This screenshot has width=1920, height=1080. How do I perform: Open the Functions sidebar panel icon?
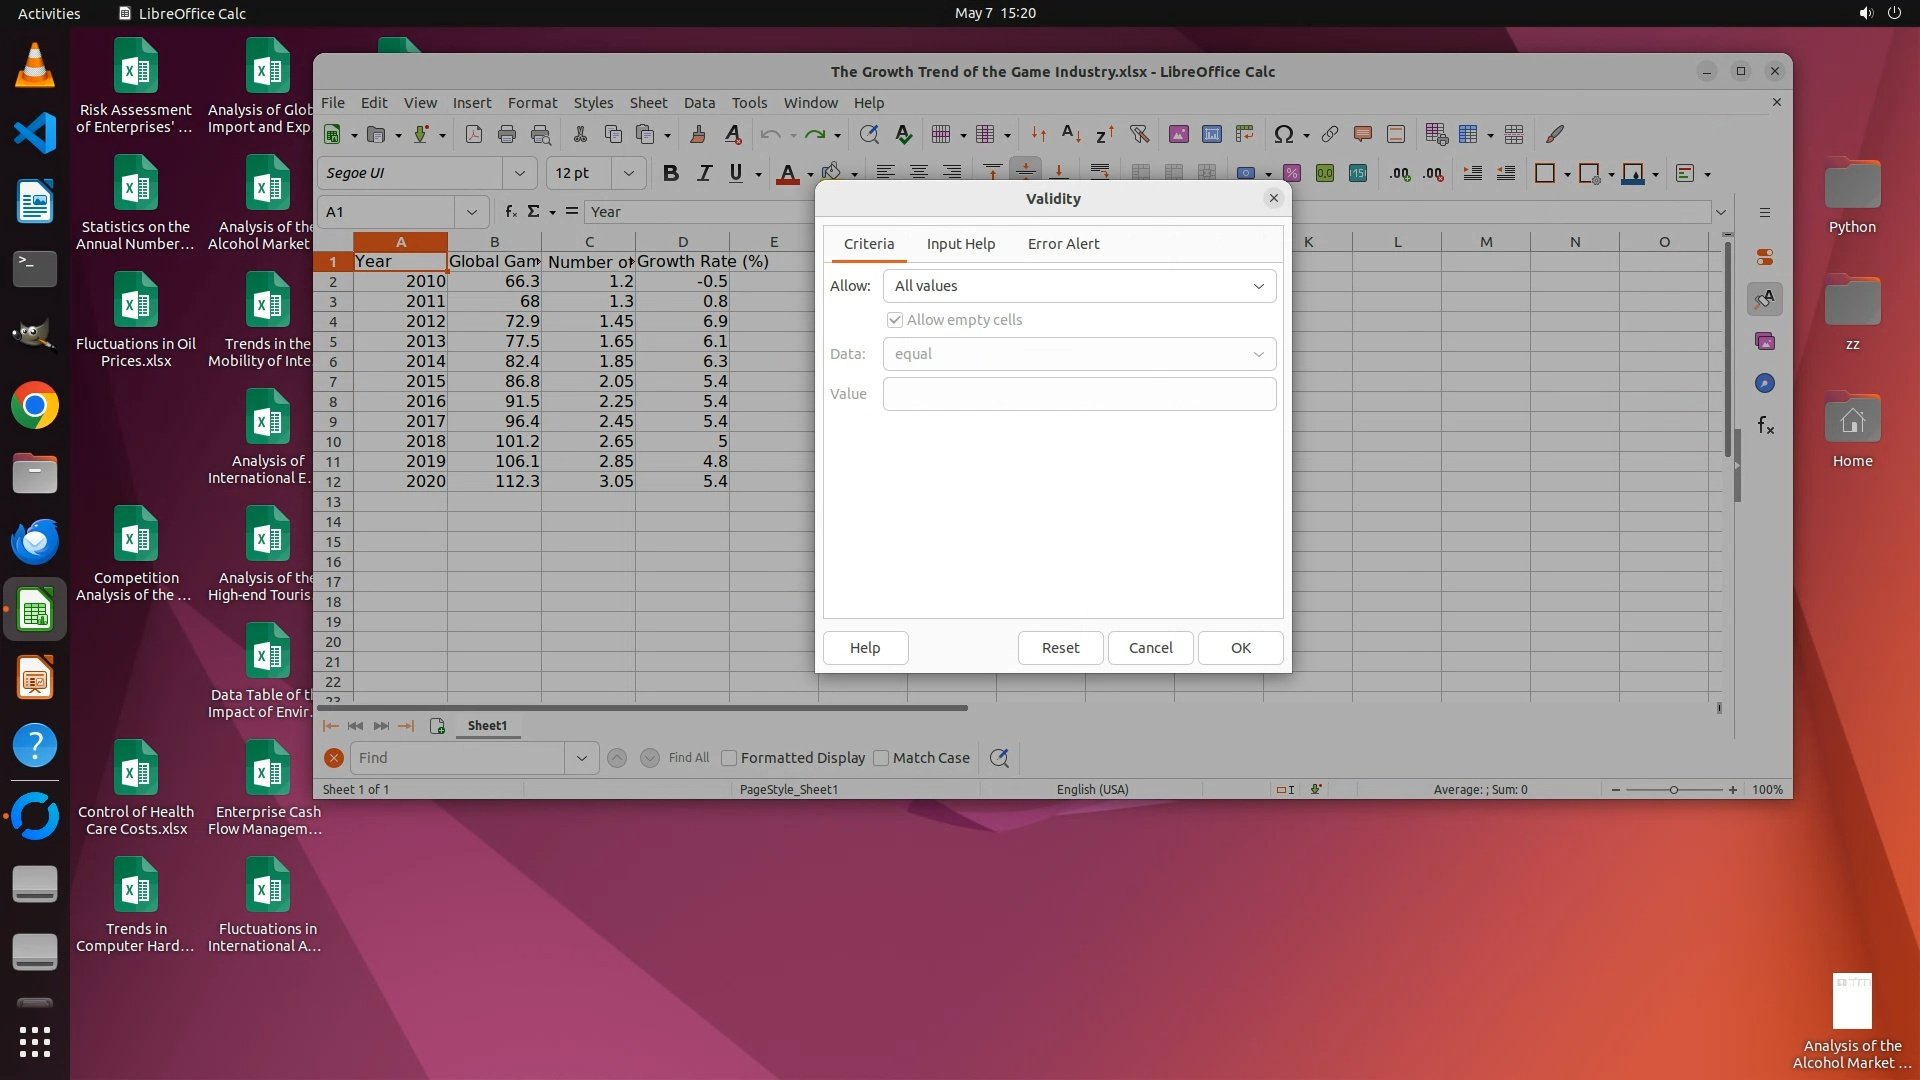(x=1765, y=426)
